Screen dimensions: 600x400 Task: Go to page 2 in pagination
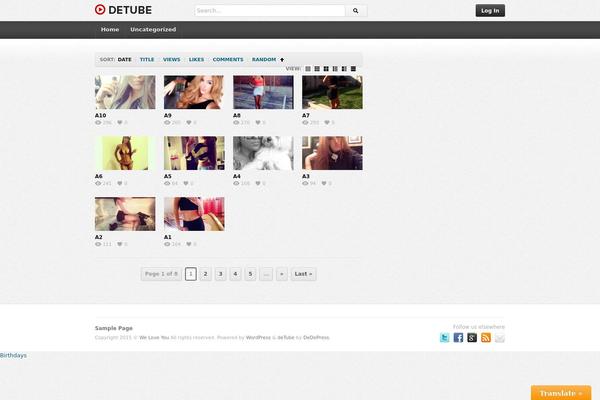click(205, 274)
